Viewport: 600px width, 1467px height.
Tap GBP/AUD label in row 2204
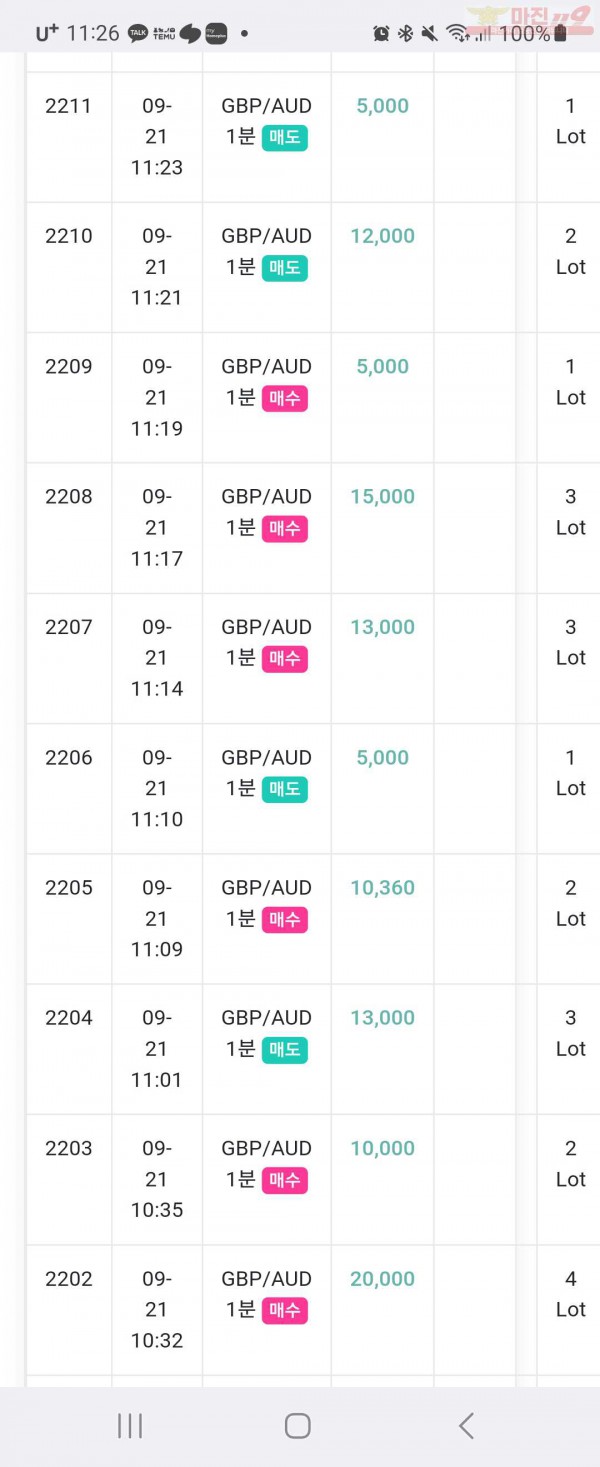click(266, 1018)
